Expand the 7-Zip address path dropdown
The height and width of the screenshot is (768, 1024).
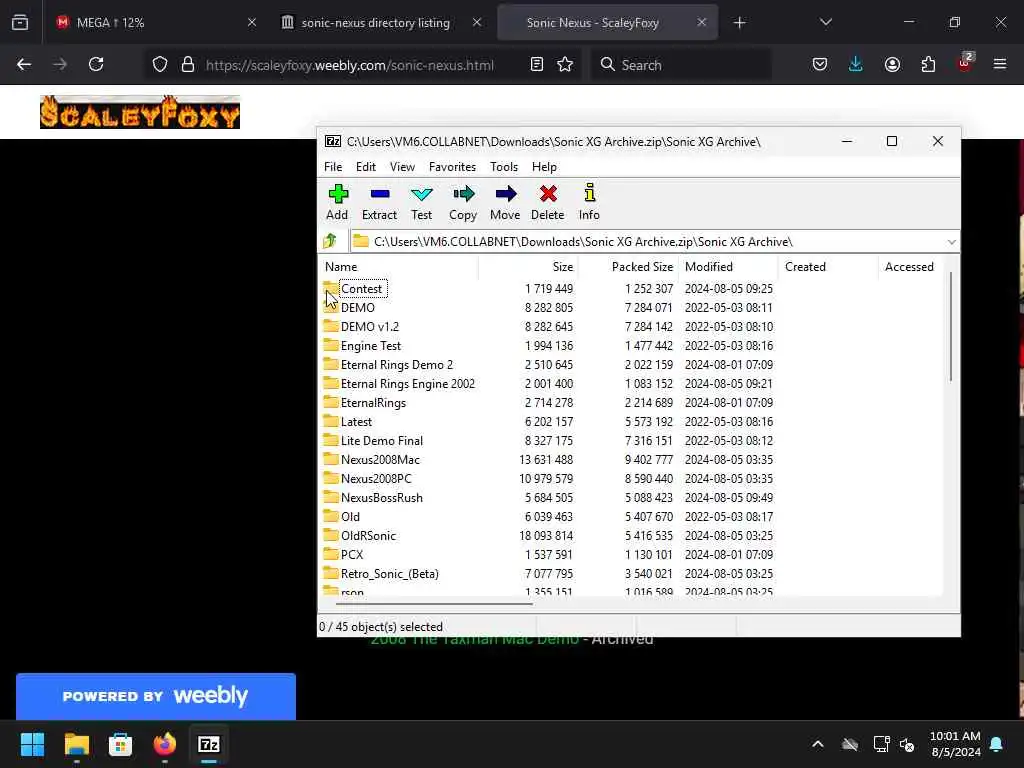pos(952,242)
